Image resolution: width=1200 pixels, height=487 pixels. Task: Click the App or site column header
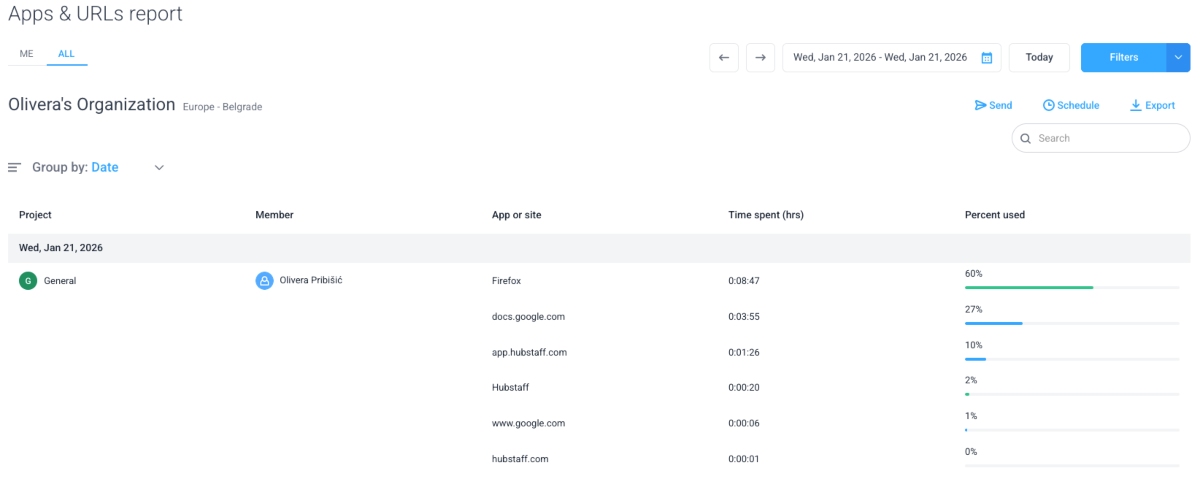(517, 215)
